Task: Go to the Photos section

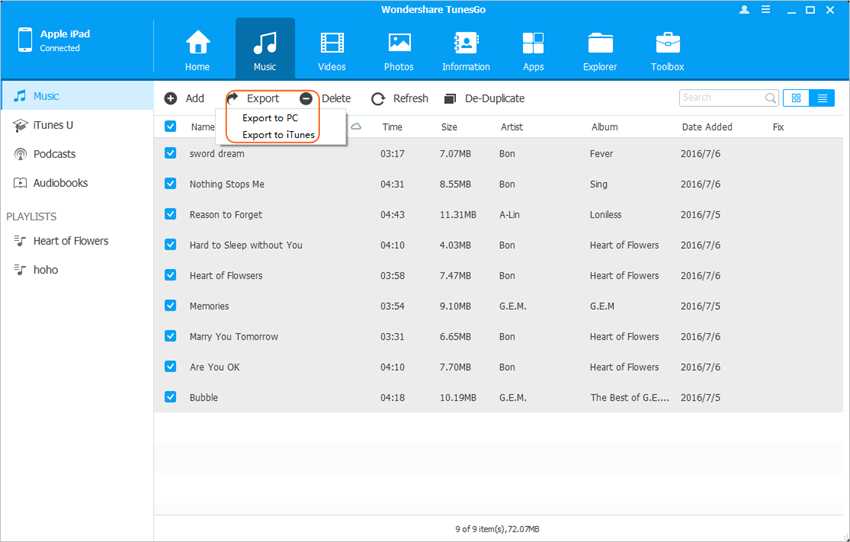Action: pos(399,50)
